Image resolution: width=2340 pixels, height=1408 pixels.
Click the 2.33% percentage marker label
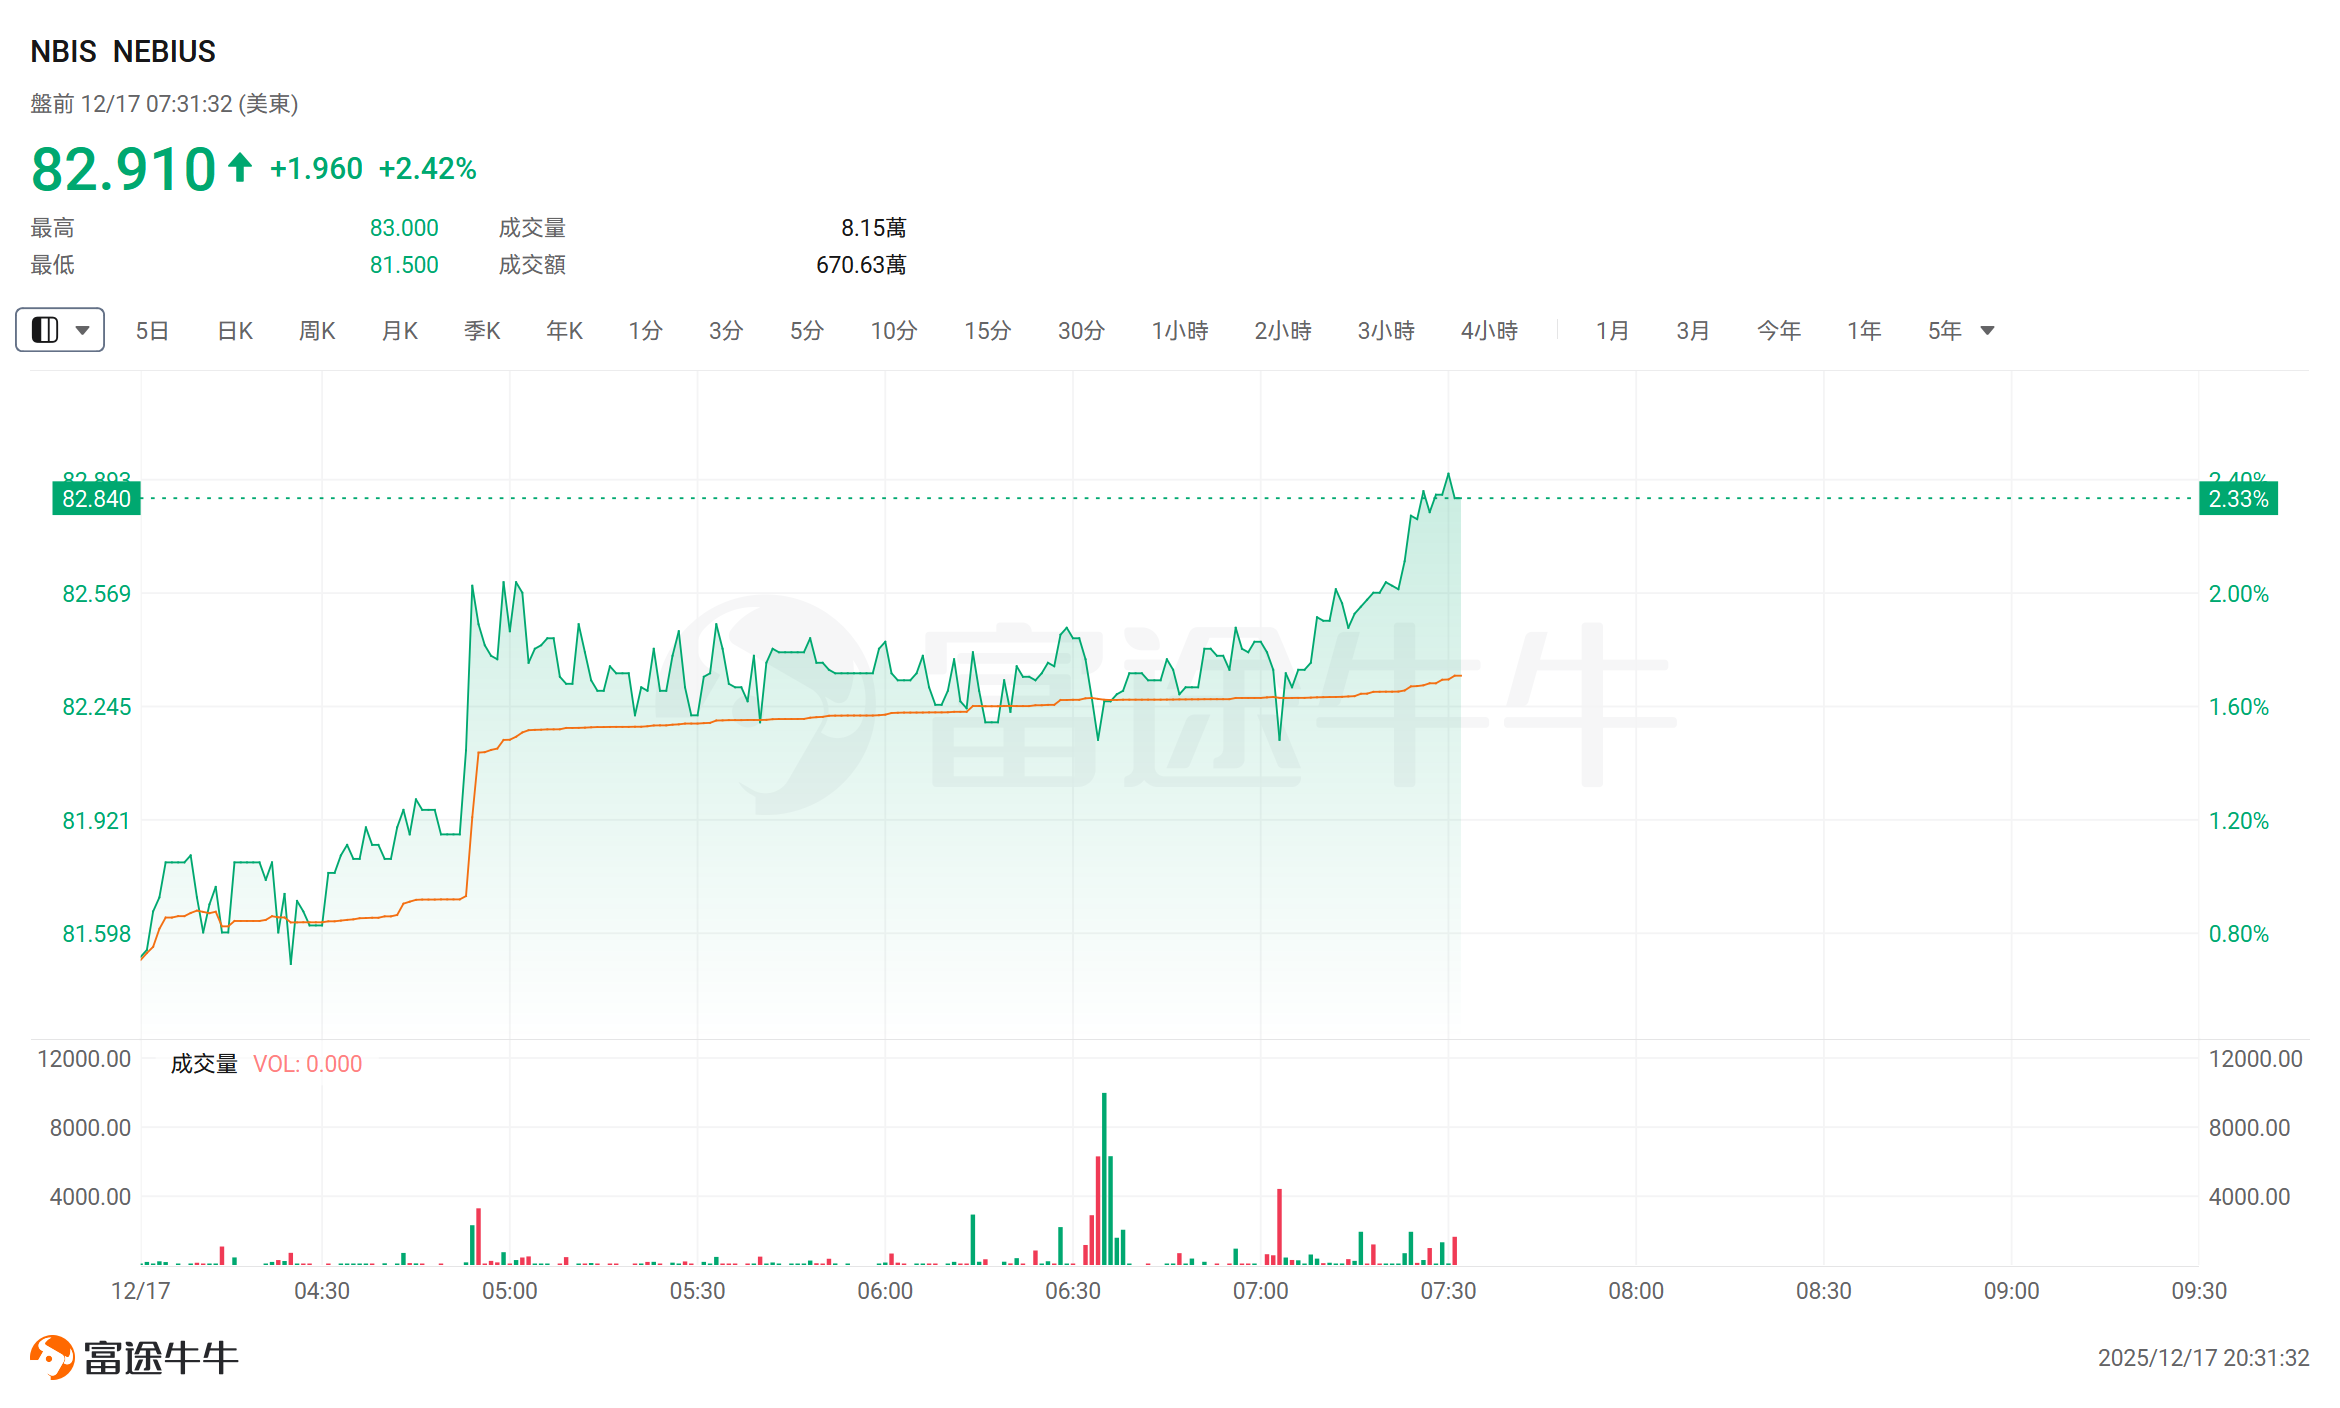2238,499
